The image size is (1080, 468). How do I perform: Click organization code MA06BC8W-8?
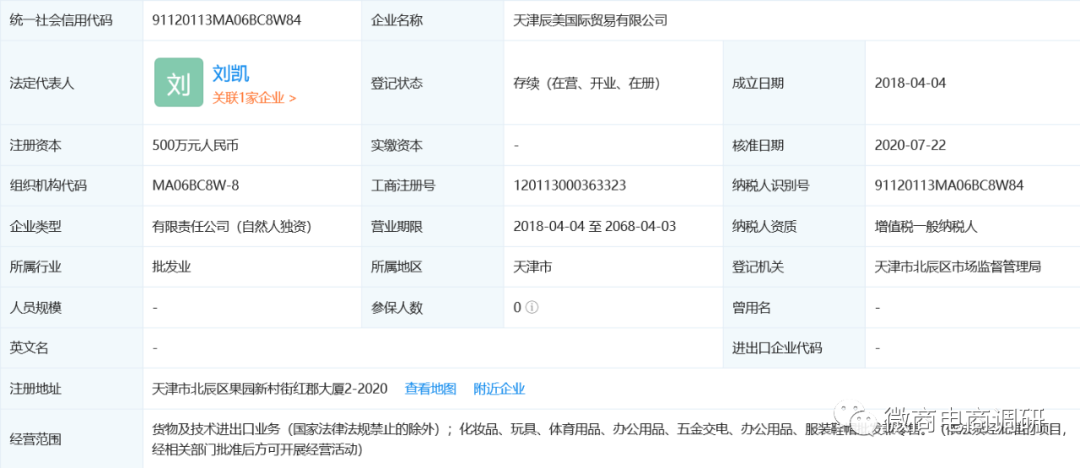click(196, 185)
